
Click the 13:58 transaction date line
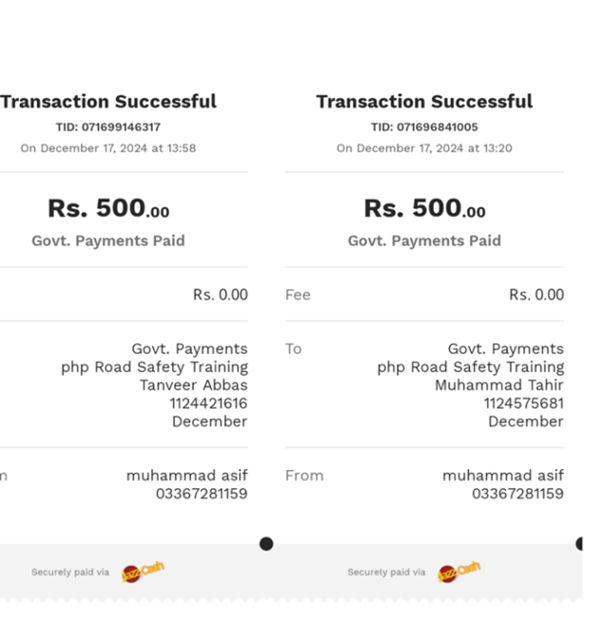[x=108, y=148]
